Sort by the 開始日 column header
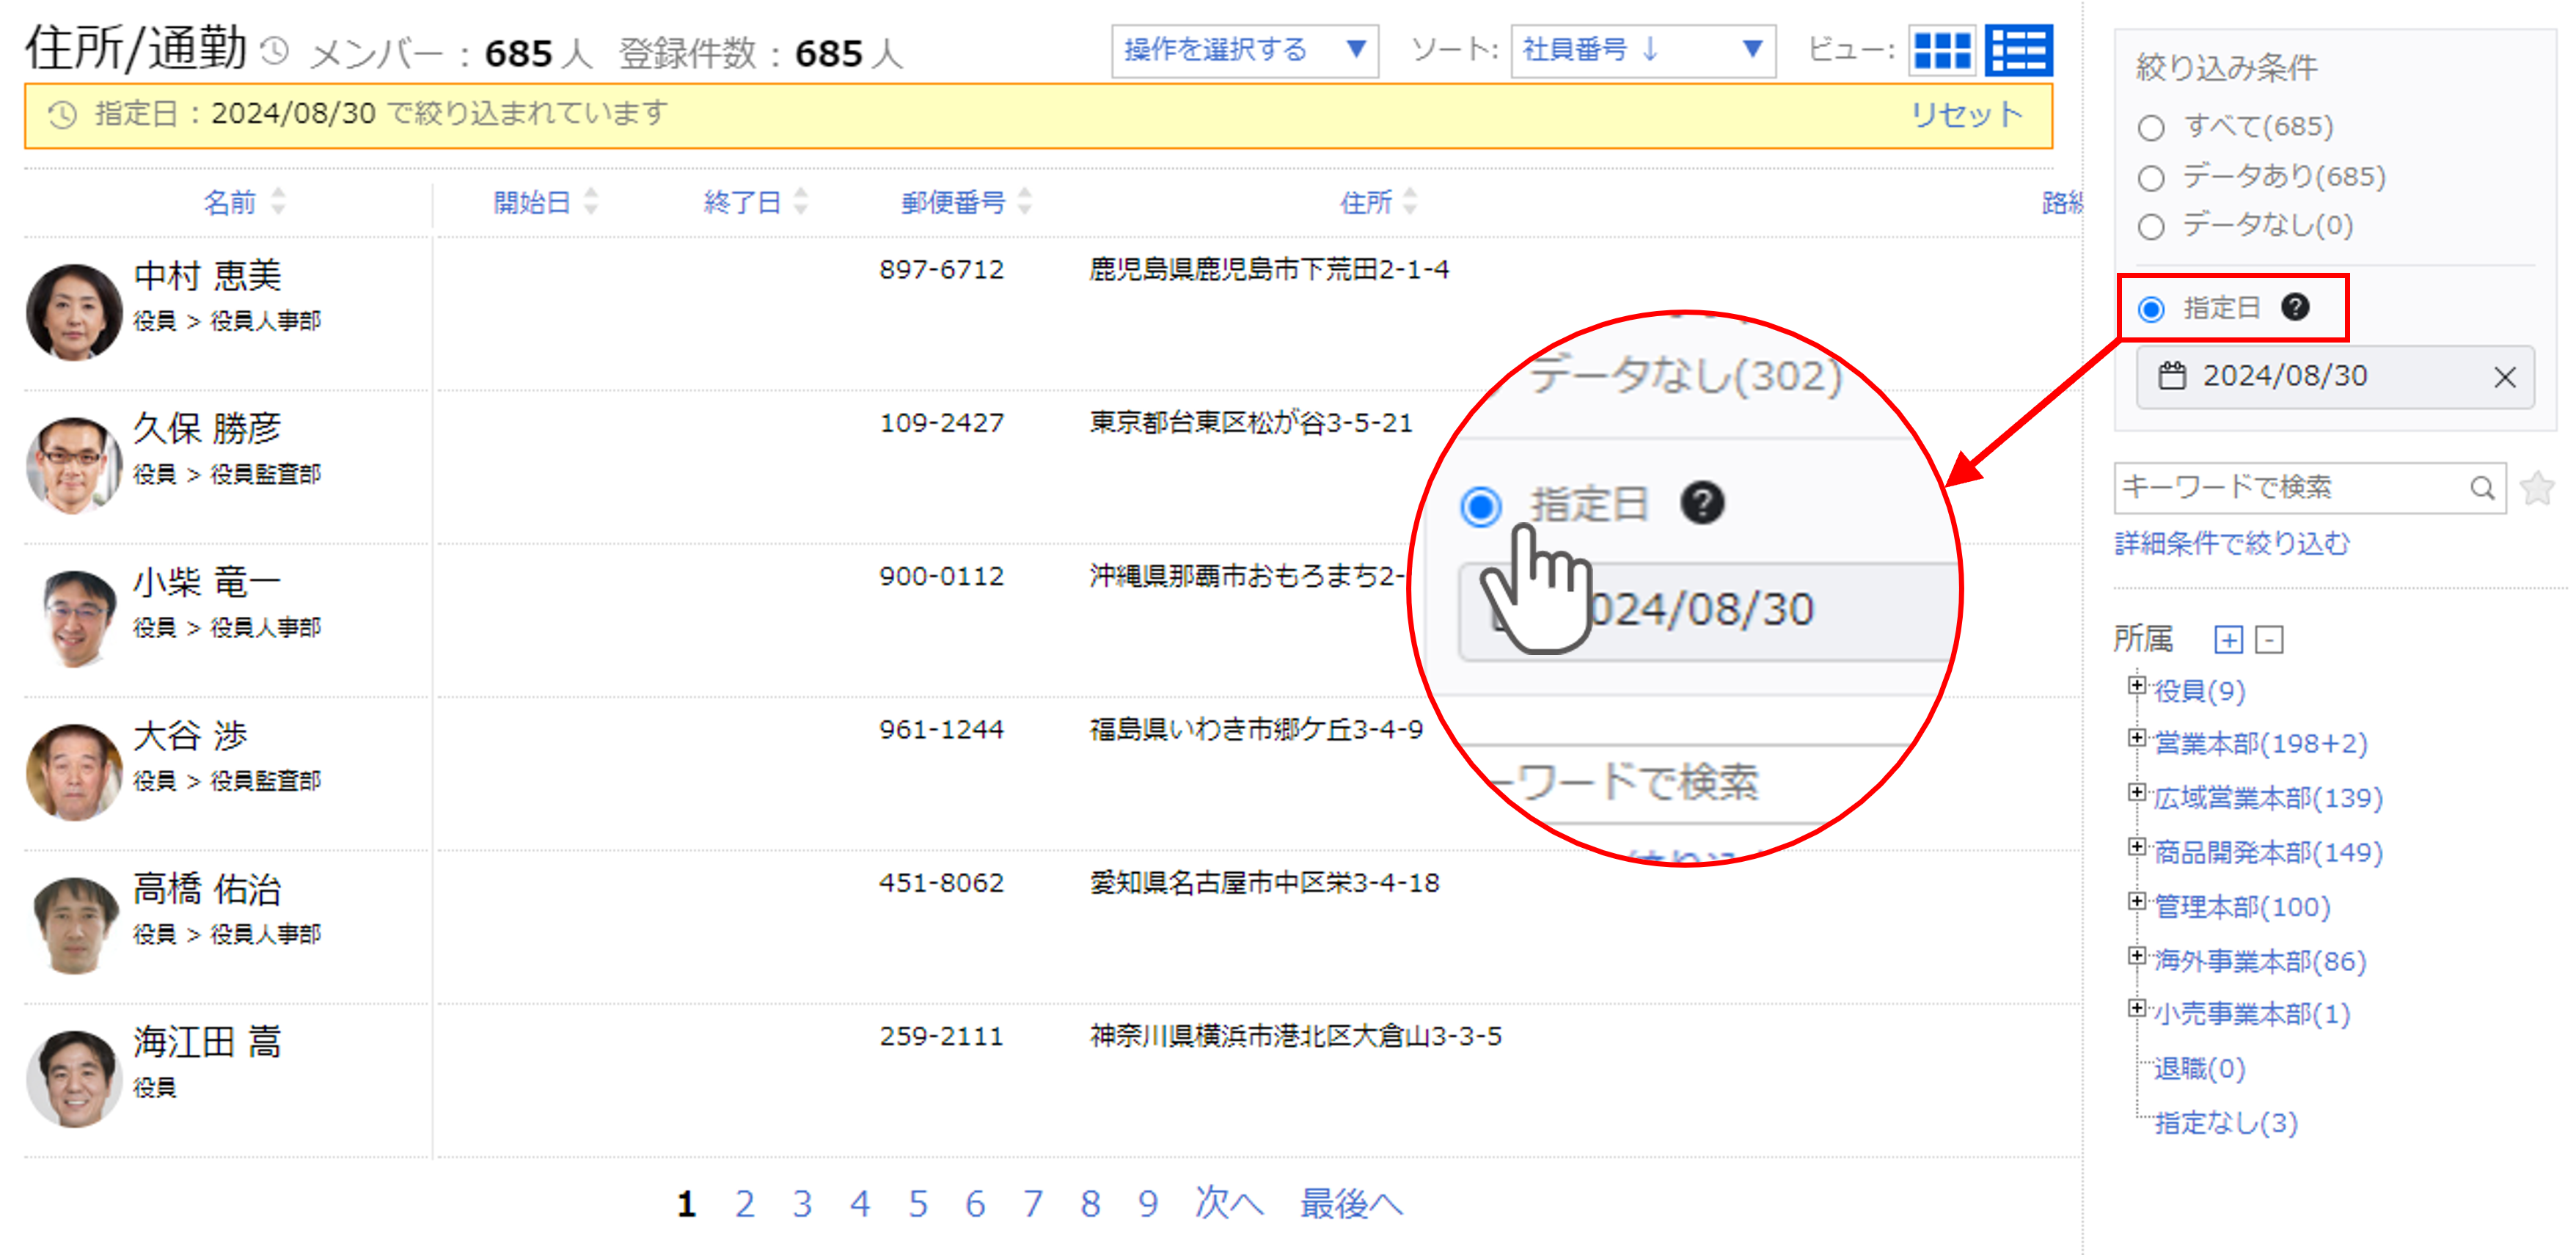2576x1255 pixels. pos(545,203)
